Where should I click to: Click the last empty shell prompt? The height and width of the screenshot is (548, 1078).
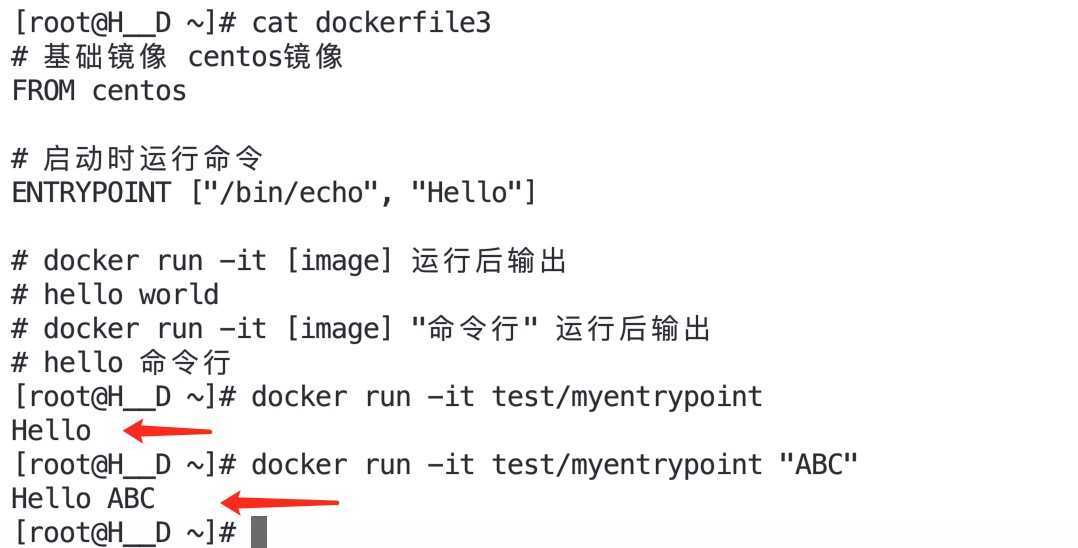pos(124,532)
